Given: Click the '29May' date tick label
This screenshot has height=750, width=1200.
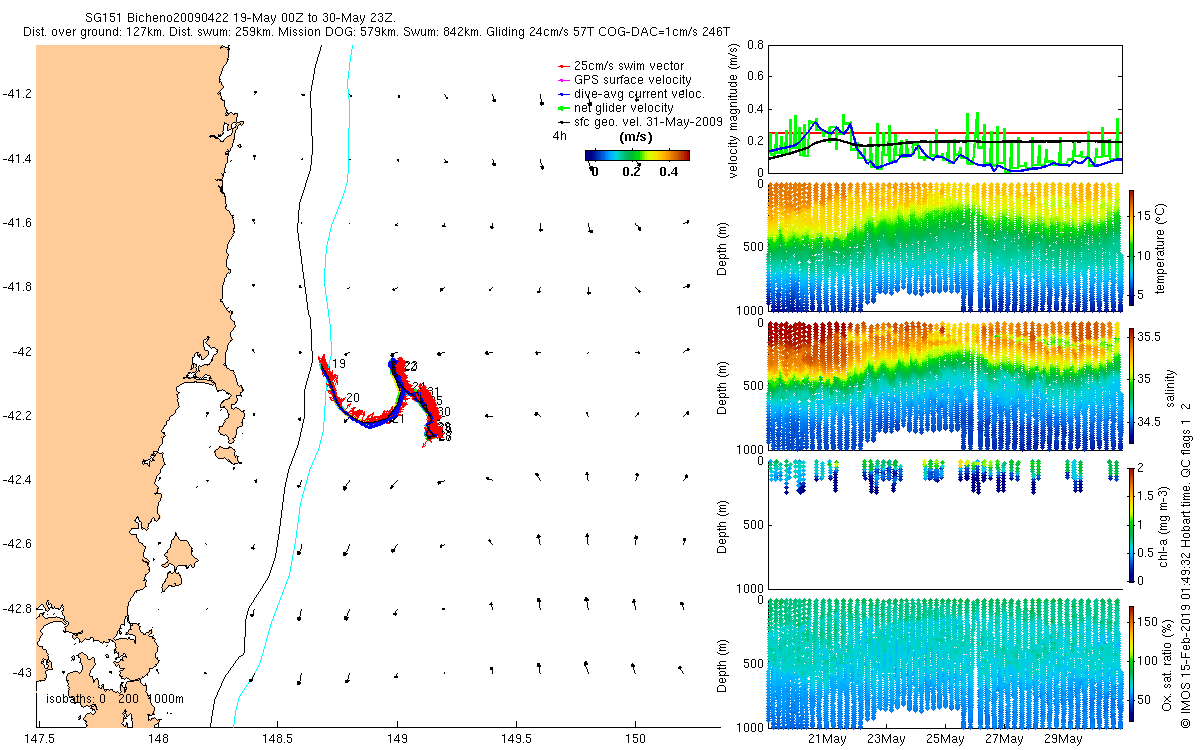Looking at the screenshot, I should [1064, 740].
